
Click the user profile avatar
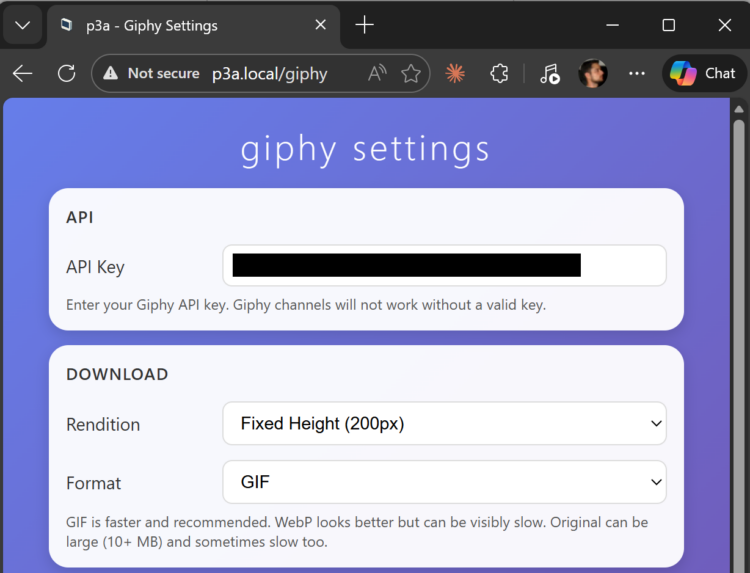[x=593, y=73]
